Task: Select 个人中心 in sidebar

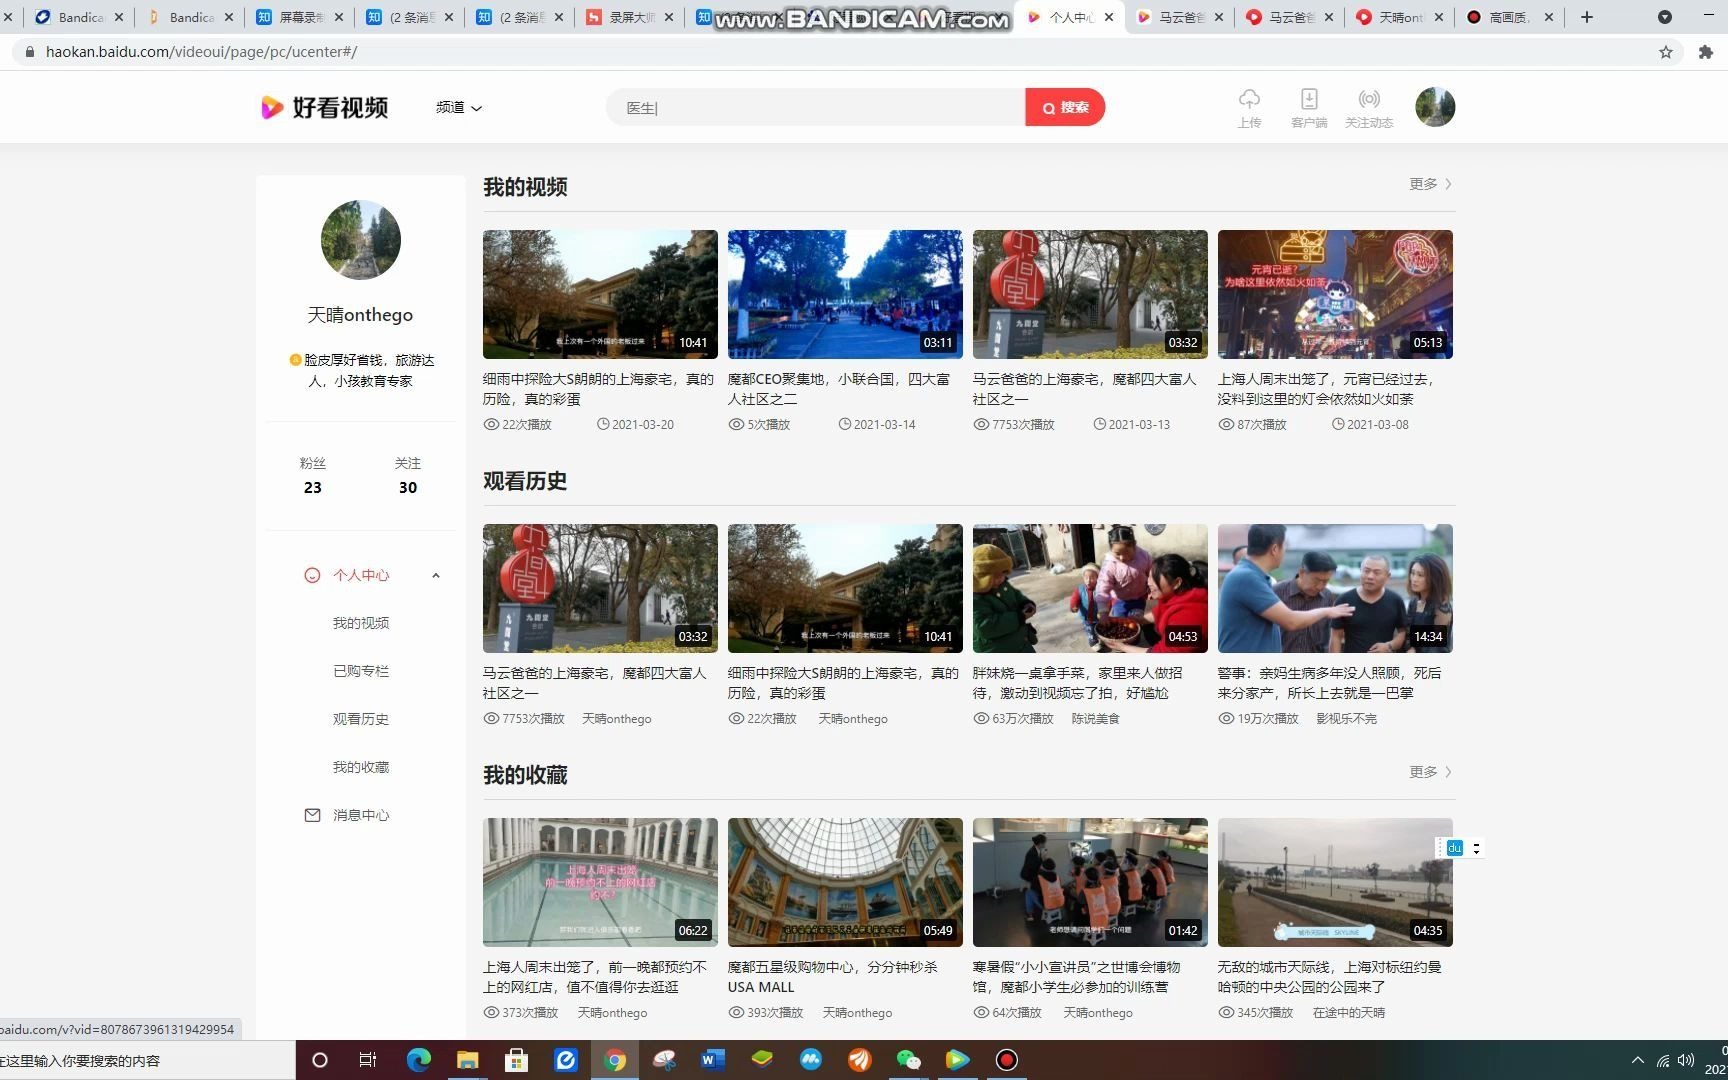Action: click(x=361, y=575)
